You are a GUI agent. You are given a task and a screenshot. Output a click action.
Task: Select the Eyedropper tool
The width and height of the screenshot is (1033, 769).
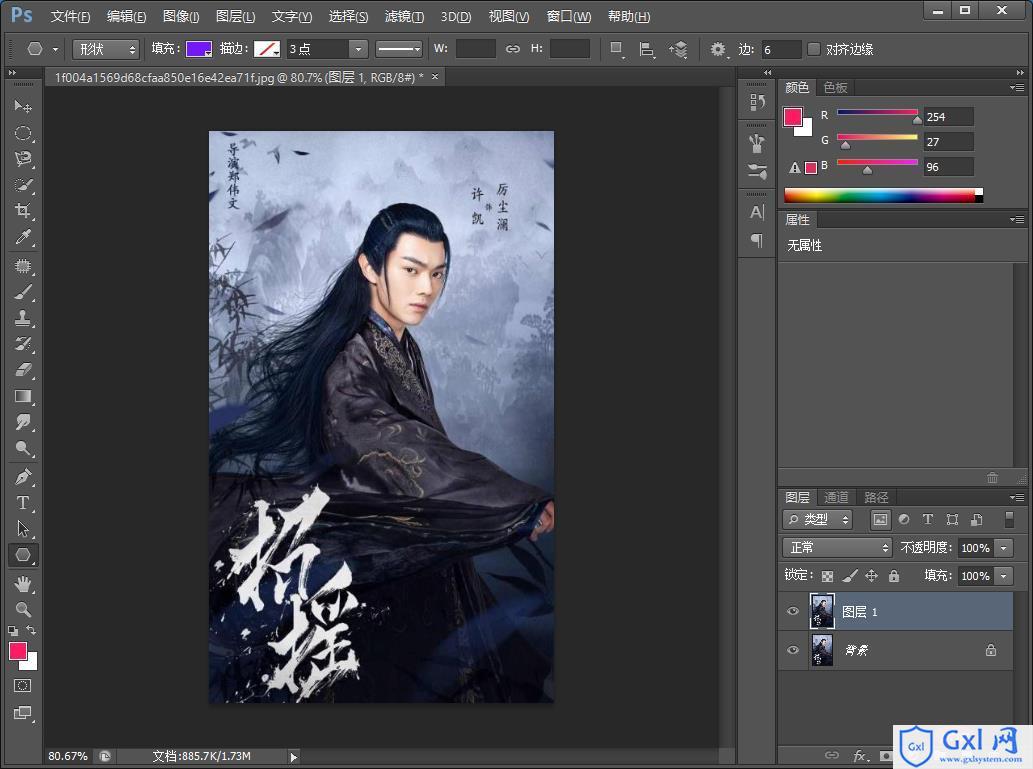coord(23,237)
